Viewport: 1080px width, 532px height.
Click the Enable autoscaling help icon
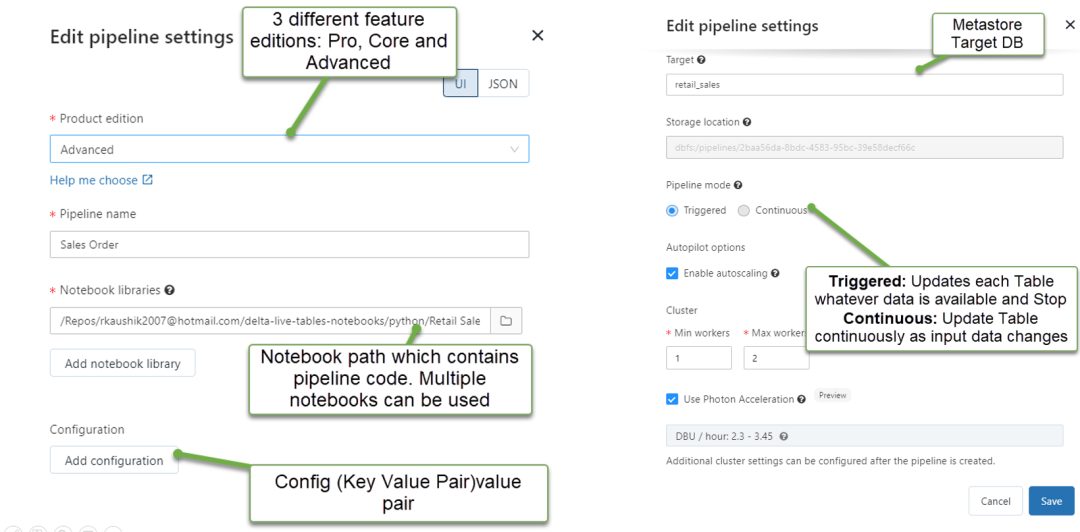[x=775, y=273]
